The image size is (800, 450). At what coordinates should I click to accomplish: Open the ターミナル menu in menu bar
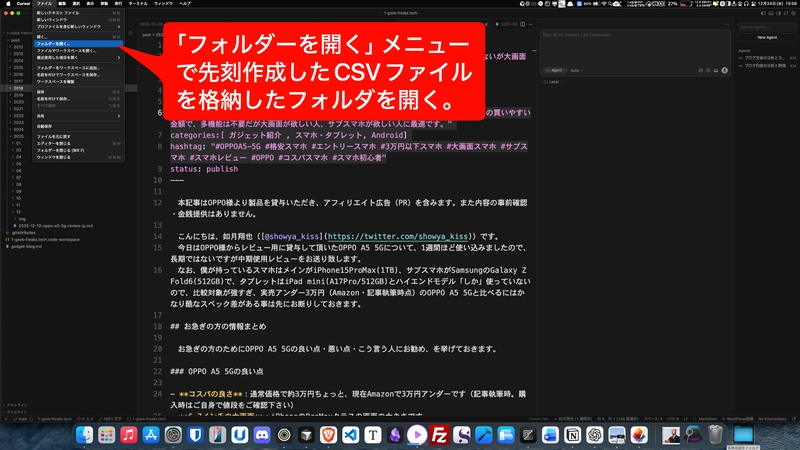(138, 4)
